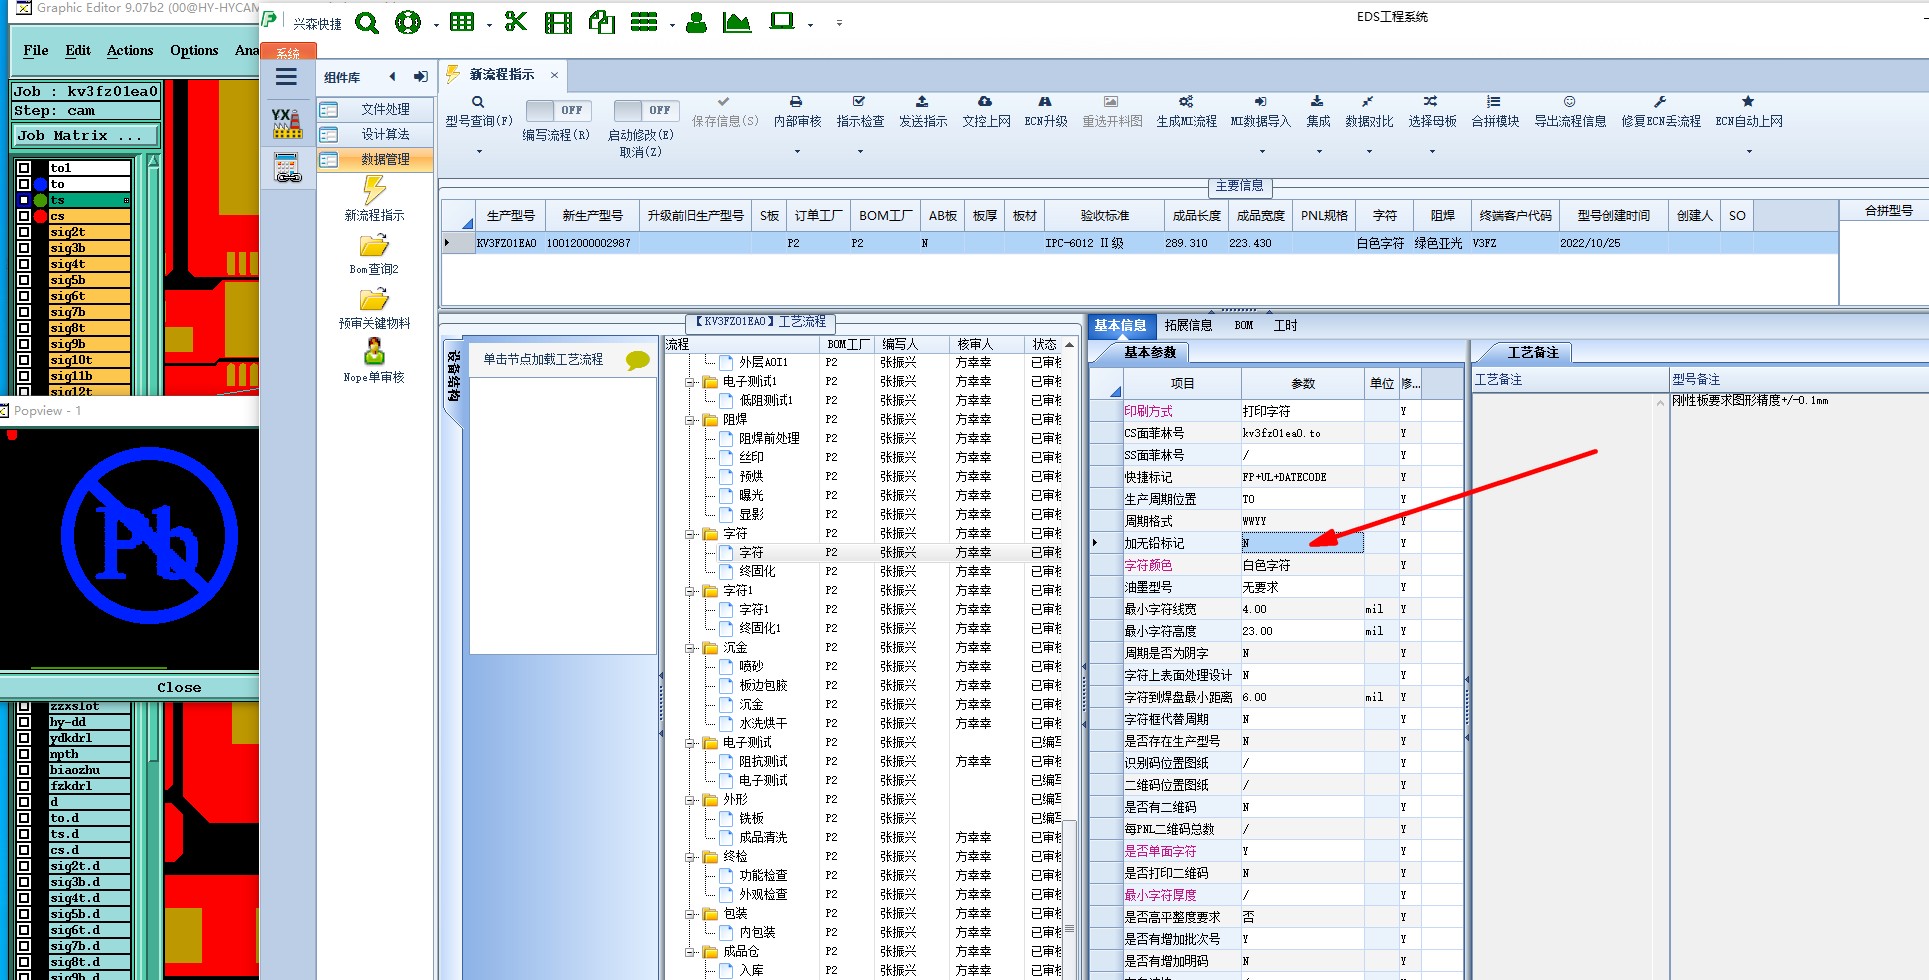Click the area chart icon
Screen dimensions: 1929x980
737,22
